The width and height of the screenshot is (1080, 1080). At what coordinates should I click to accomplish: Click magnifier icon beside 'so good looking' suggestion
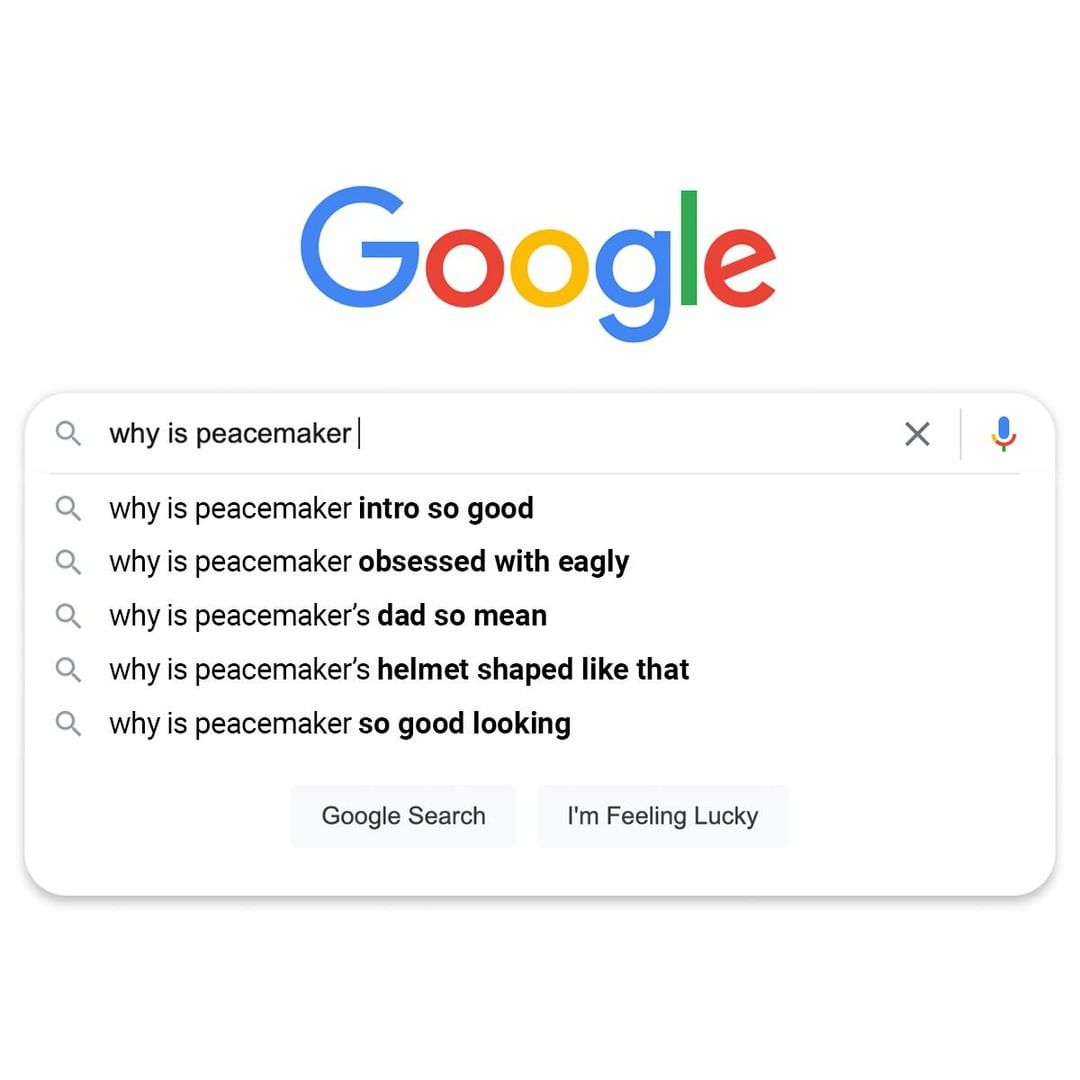click(x=68, y=723)
